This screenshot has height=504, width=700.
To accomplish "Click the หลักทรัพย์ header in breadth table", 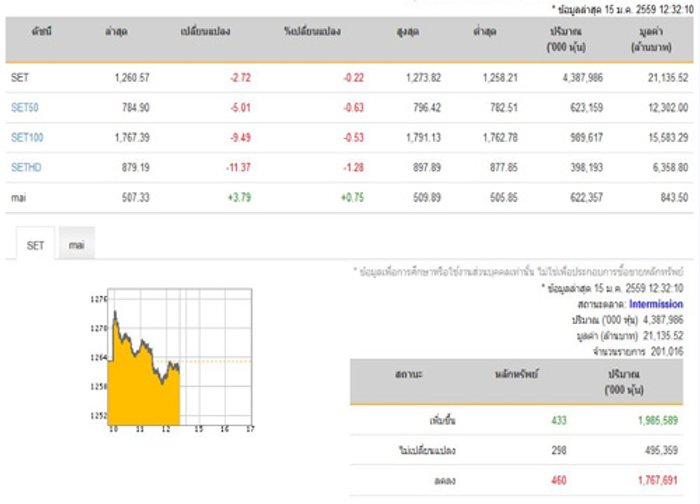I will tap(517, 374).
